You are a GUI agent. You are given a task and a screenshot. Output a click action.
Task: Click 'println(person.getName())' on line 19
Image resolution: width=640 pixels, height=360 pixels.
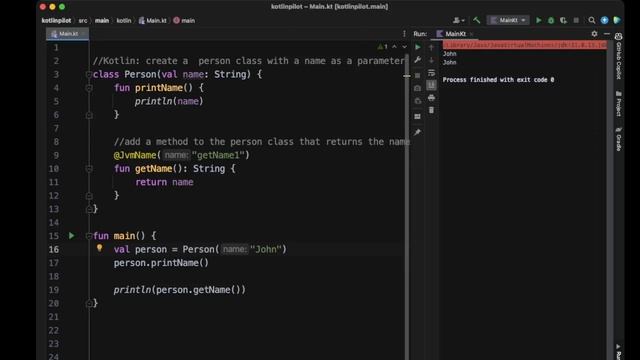[180, 290]
